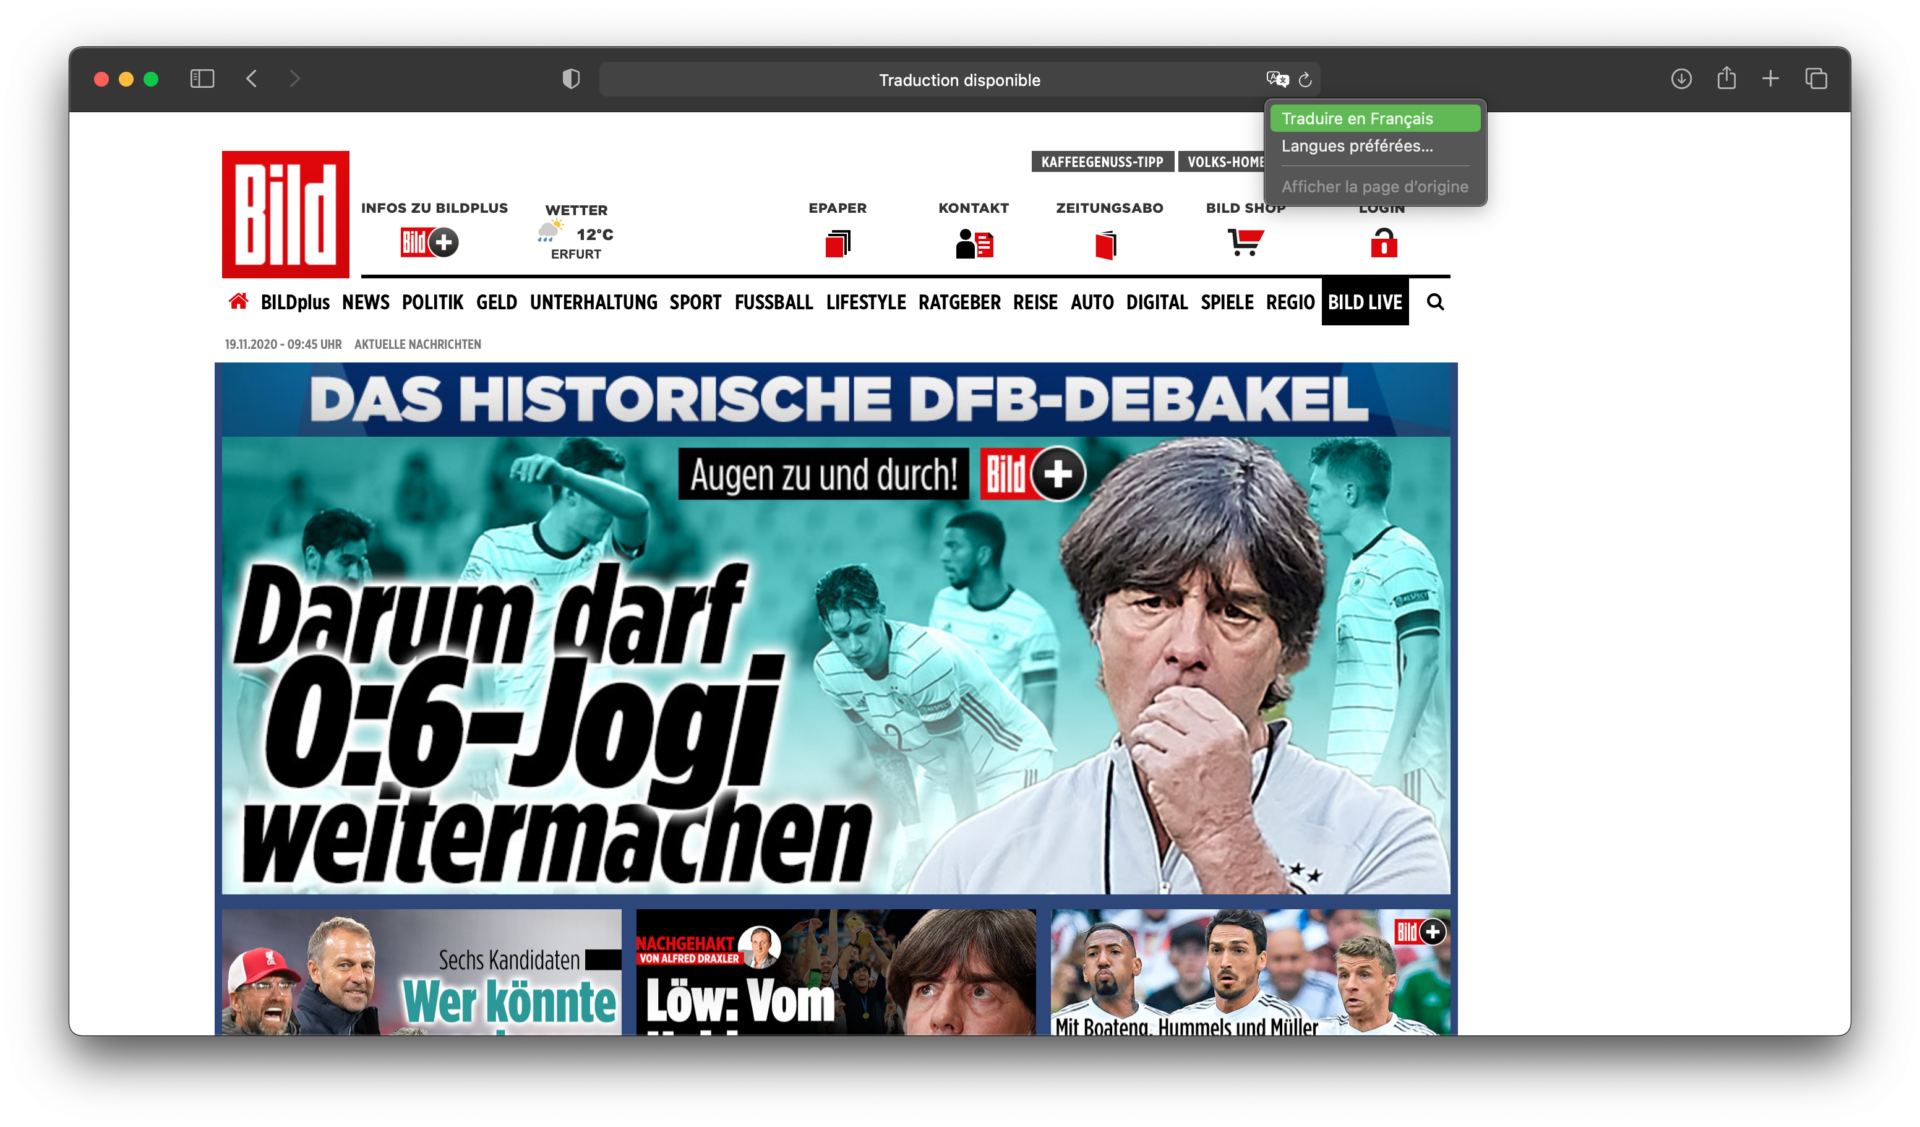Open the downloads icon in toolbar
The image size is (1920, 1127).
1681,79
